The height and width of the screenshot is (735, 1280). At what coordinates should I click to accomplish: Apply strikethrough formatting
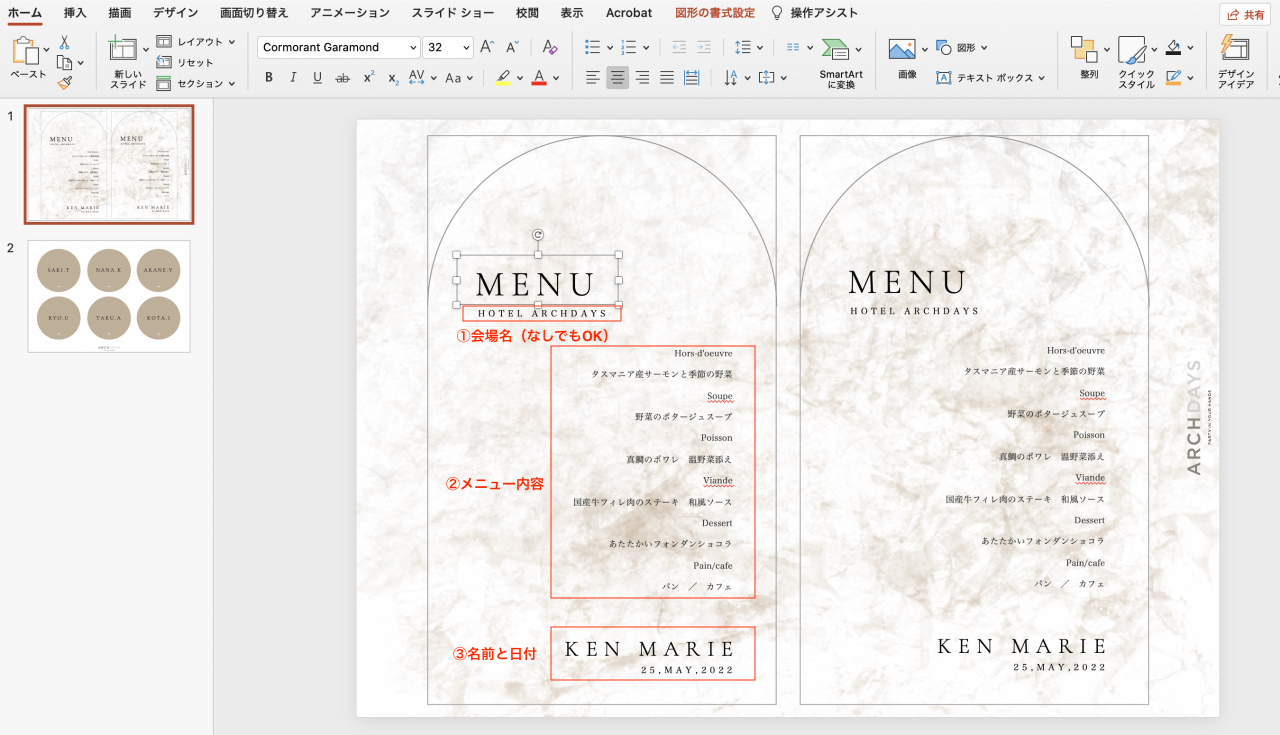[x=340, y=76]
